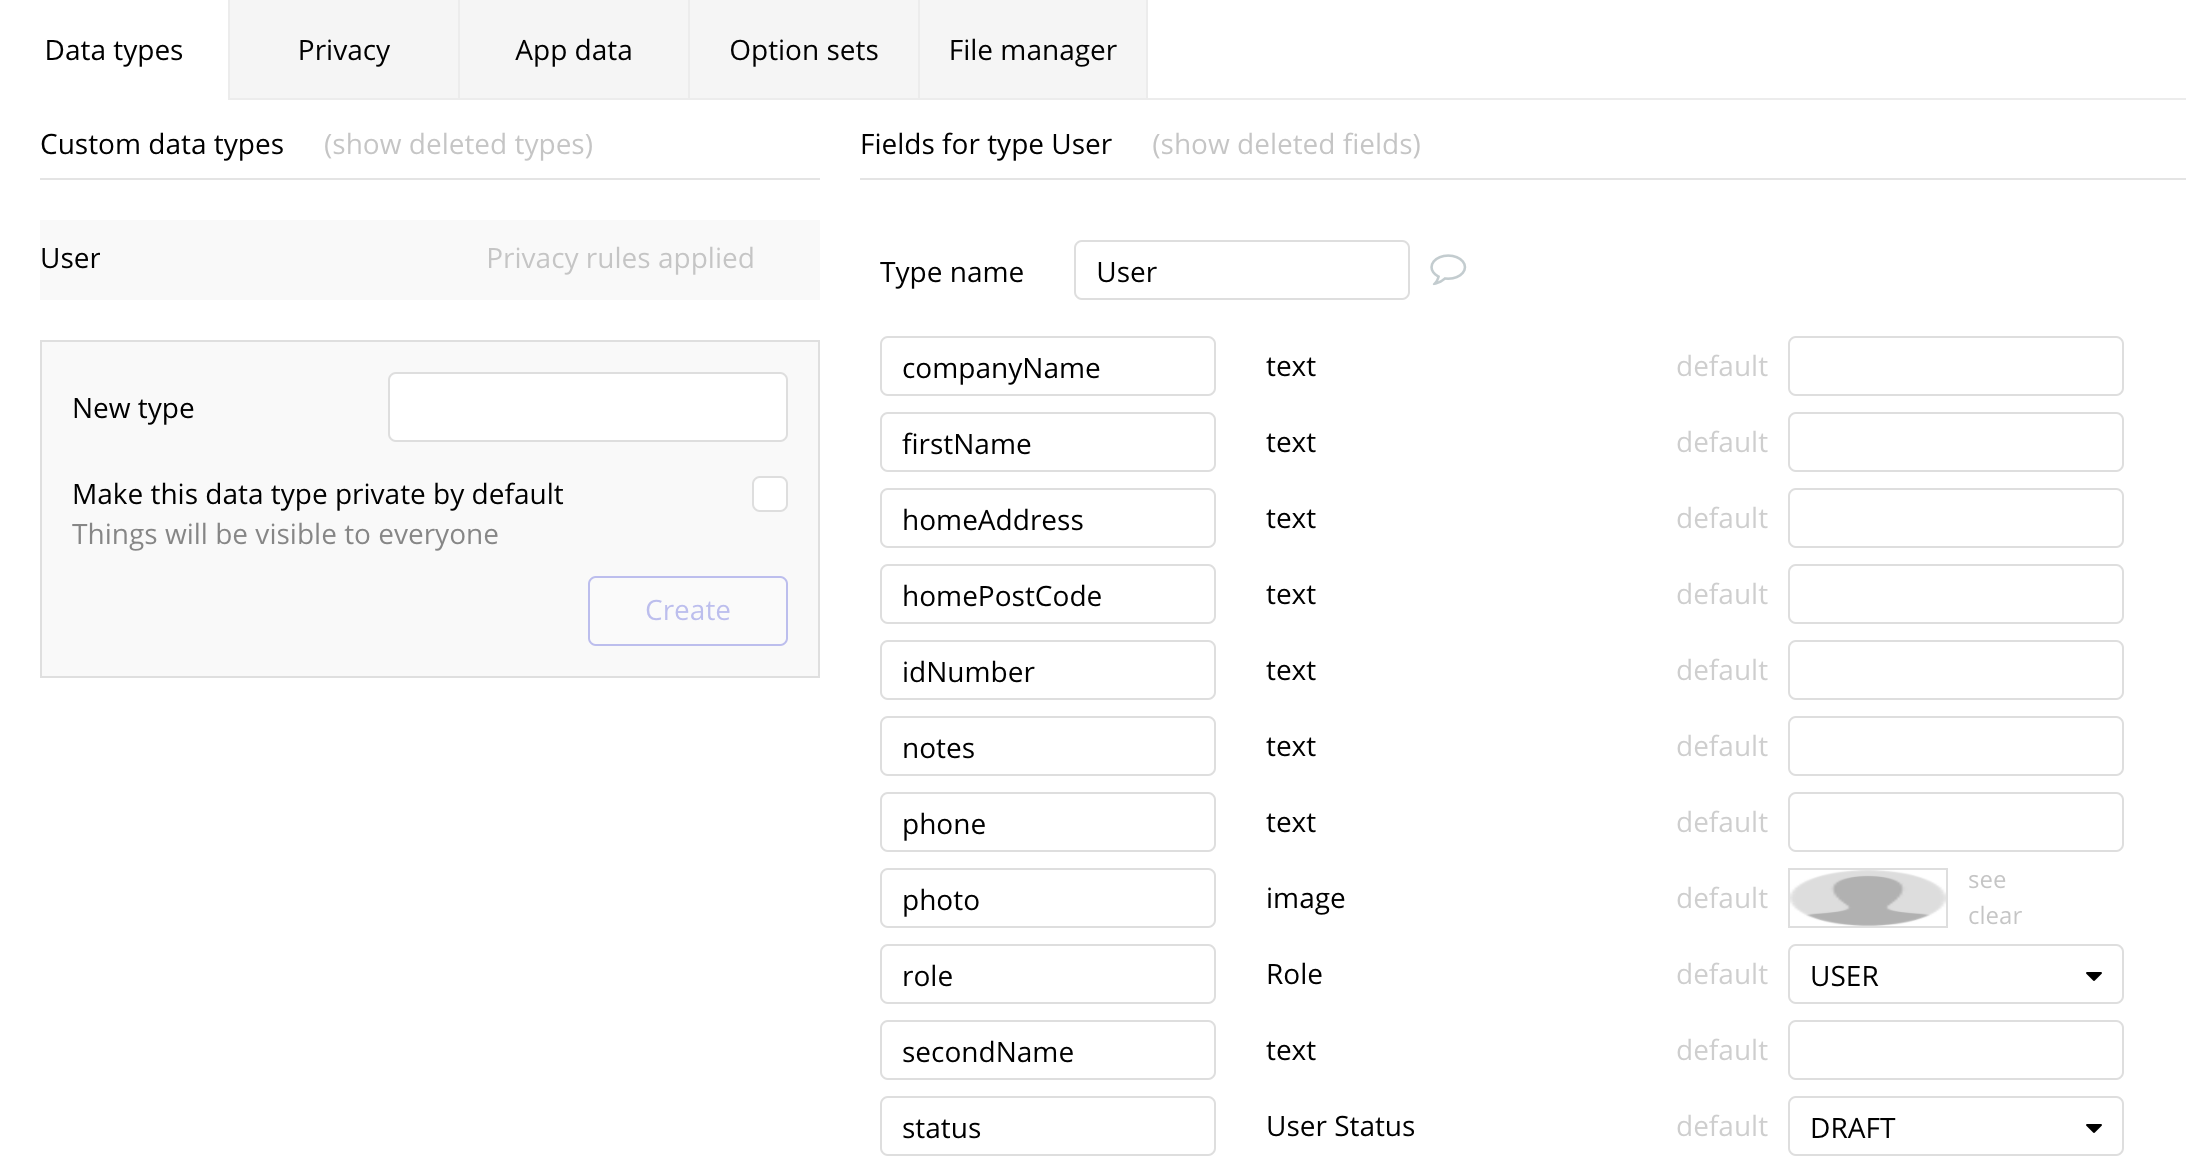Focus the New type name input
The height and width of the screenshot is (1176, 2186).
587,407
